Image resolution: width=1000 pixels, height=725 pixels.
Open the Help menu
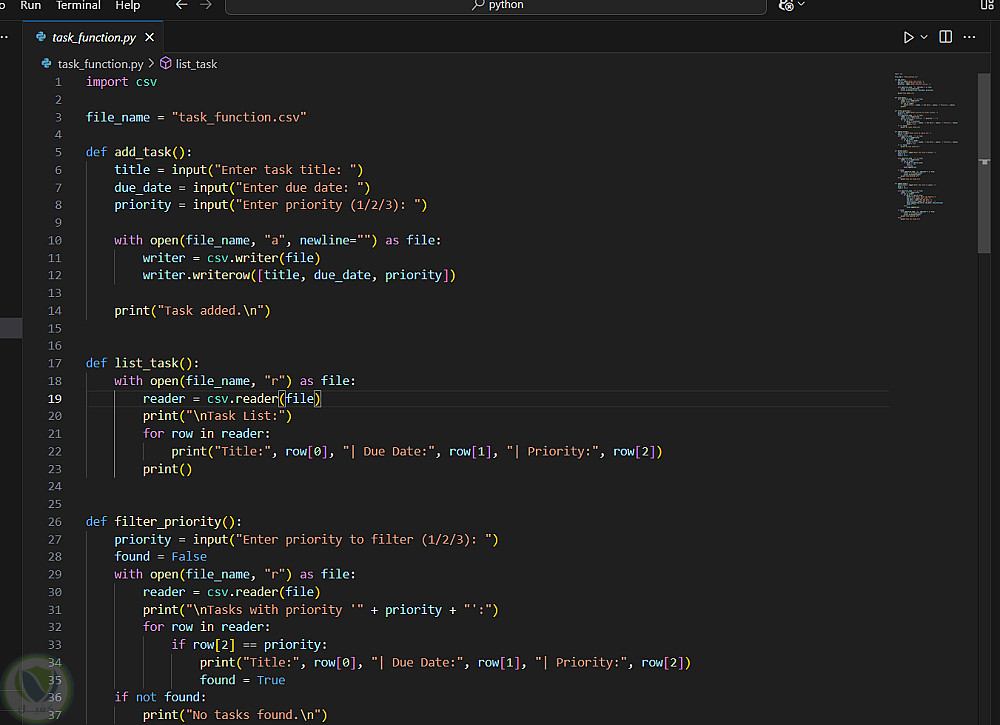pyautogui.click(x=128, y=5)
